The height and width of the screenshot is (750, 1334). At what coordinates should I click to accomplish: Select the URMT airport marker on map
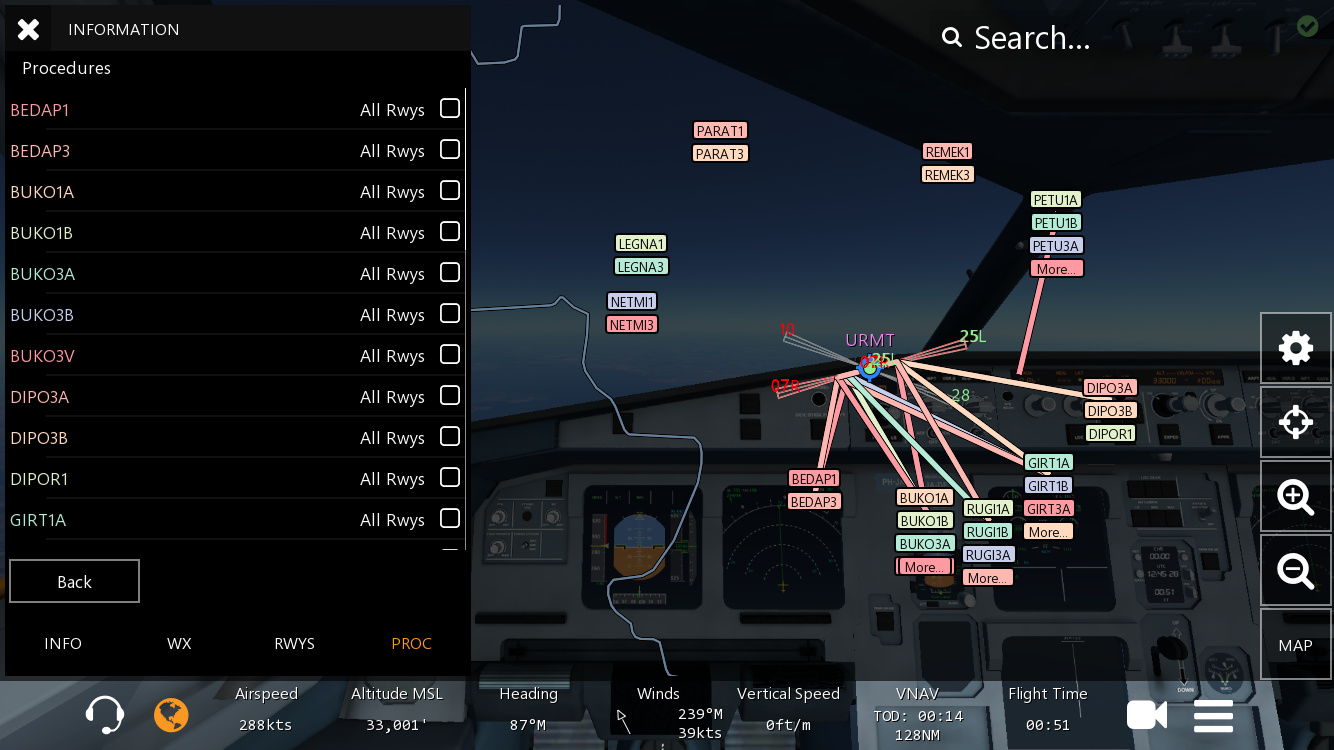click(870, 367)
